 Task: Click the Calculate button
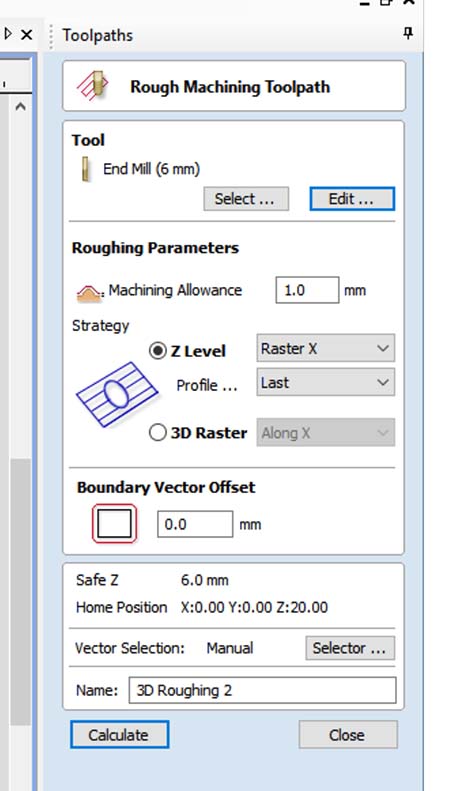pyautogui.click(x=120, y=734)
